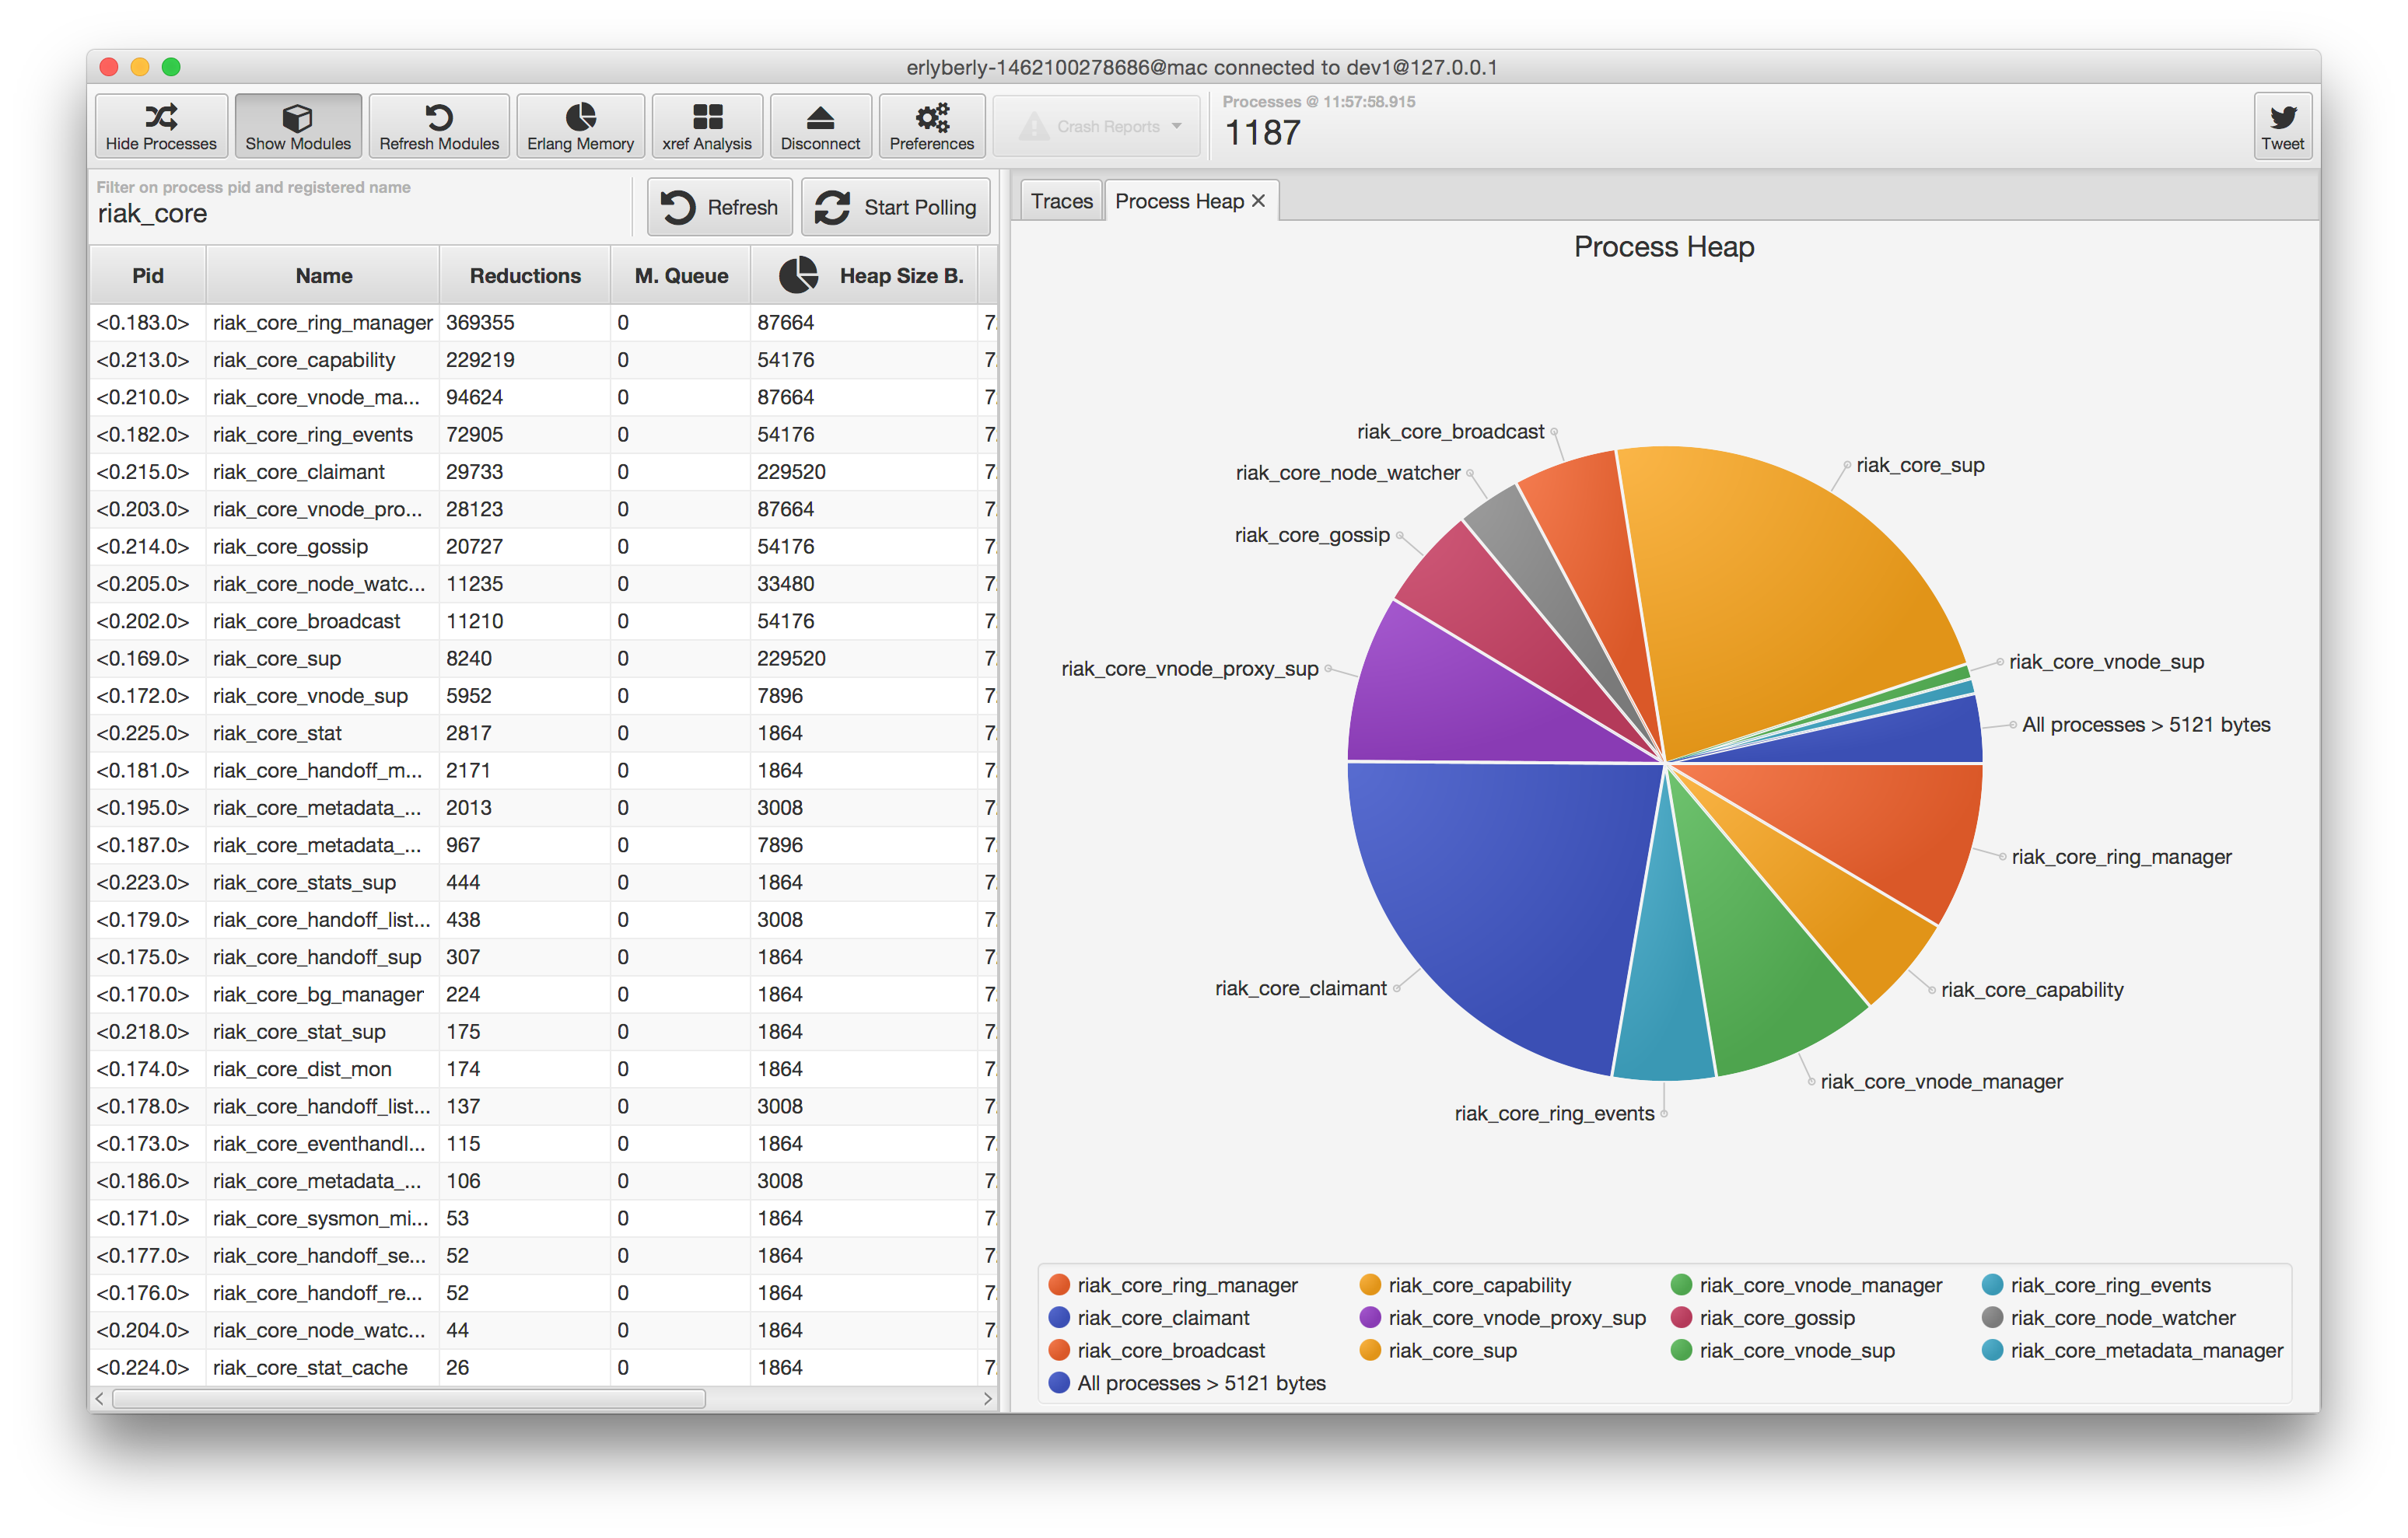Sort table by M. Queue column

pos(681,276)
